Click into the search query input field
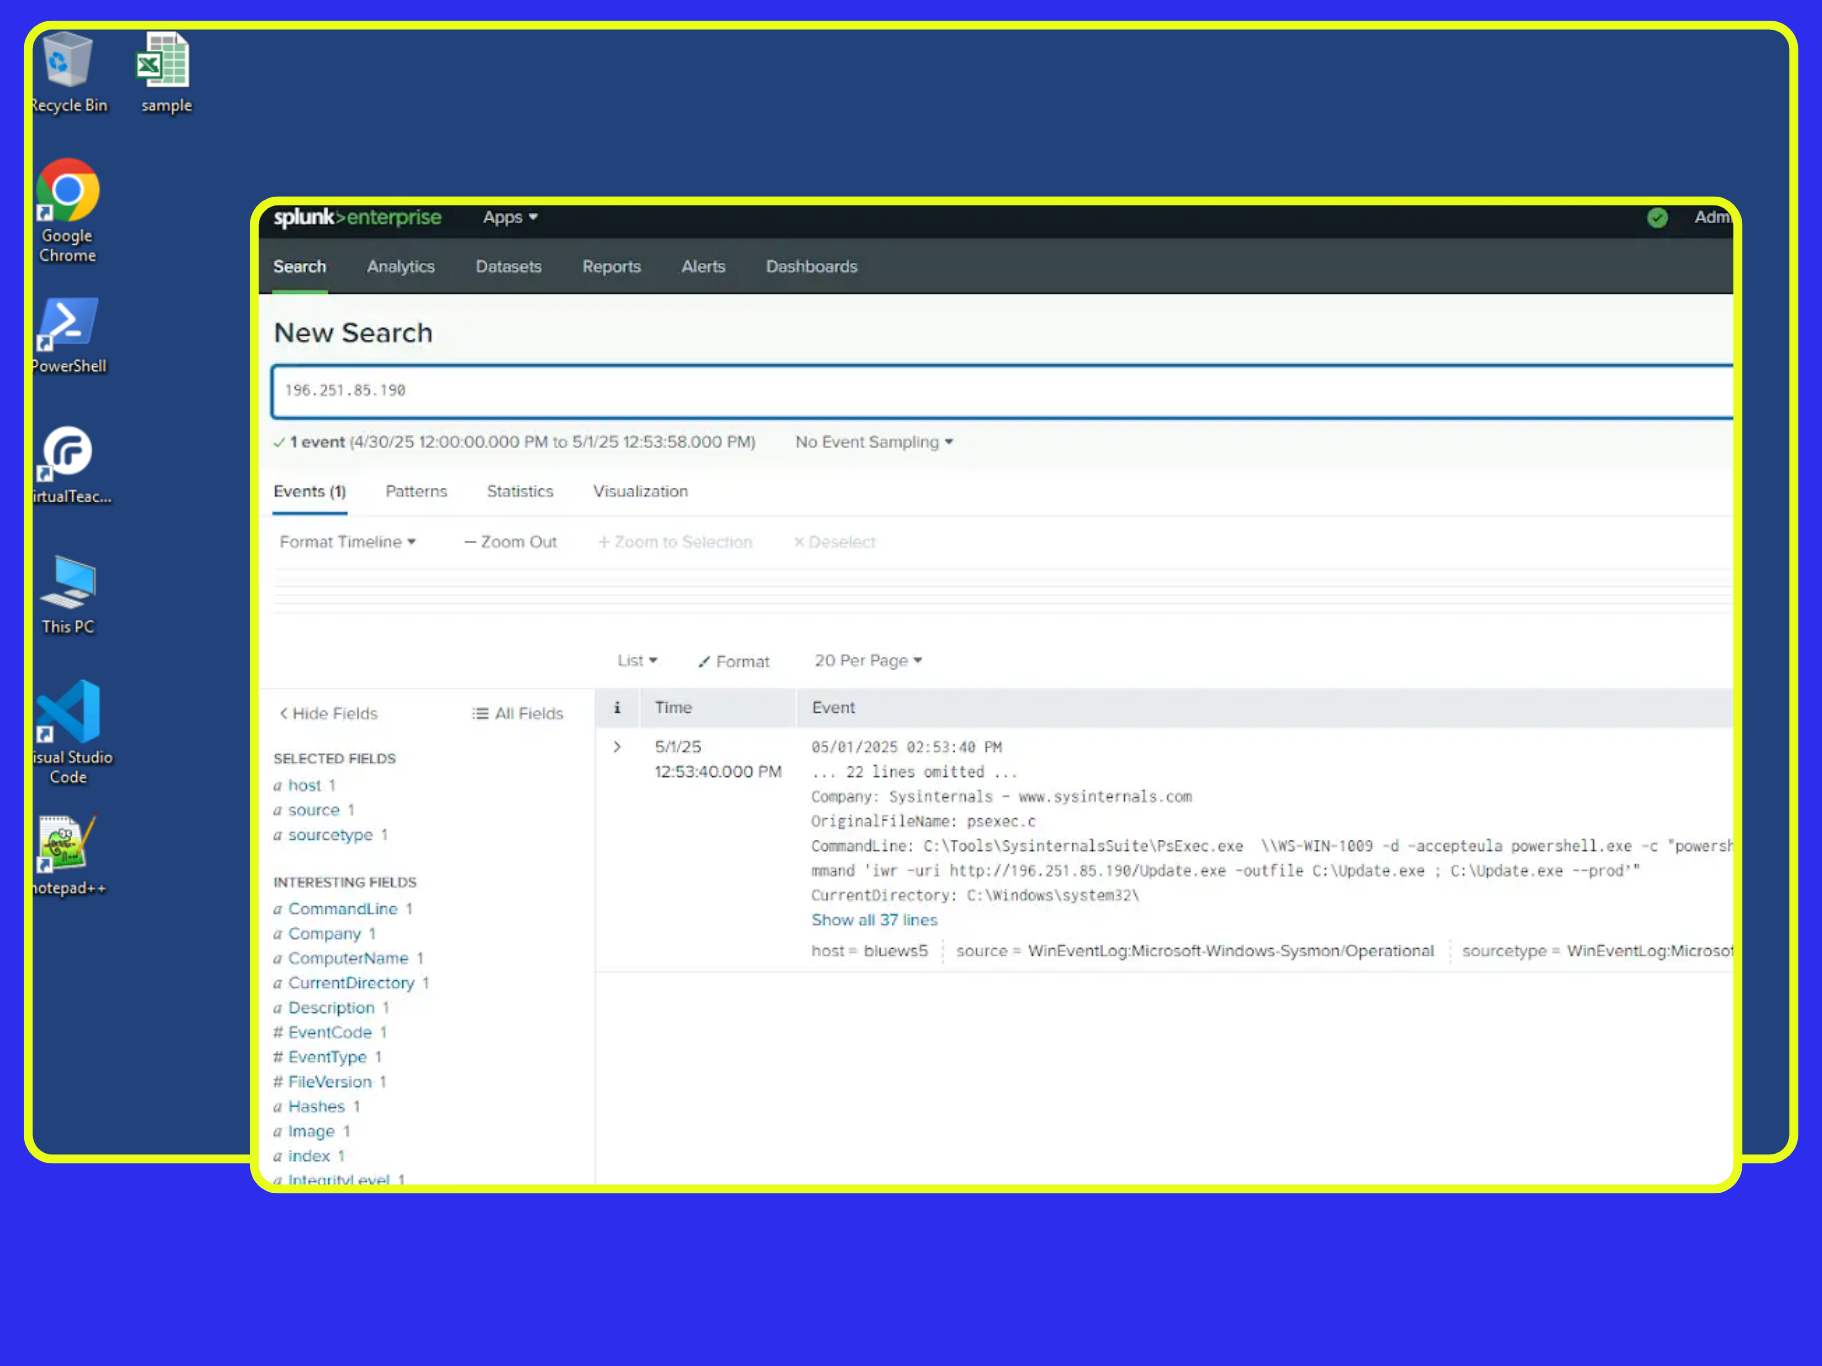Image resolution: width=1822 pixels, height=1366 pixels. click(x=1002, y=391)
